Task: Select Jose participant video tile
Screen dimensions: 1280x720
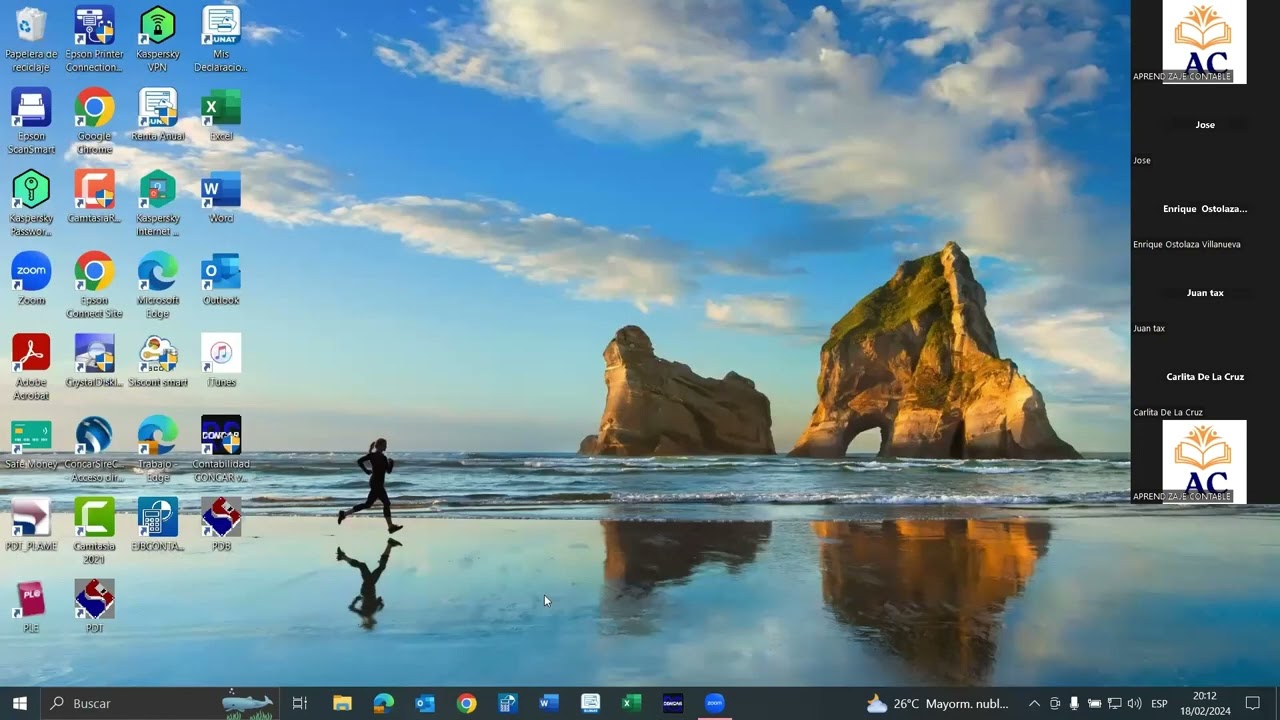Action: click(x=1205, y=126)
